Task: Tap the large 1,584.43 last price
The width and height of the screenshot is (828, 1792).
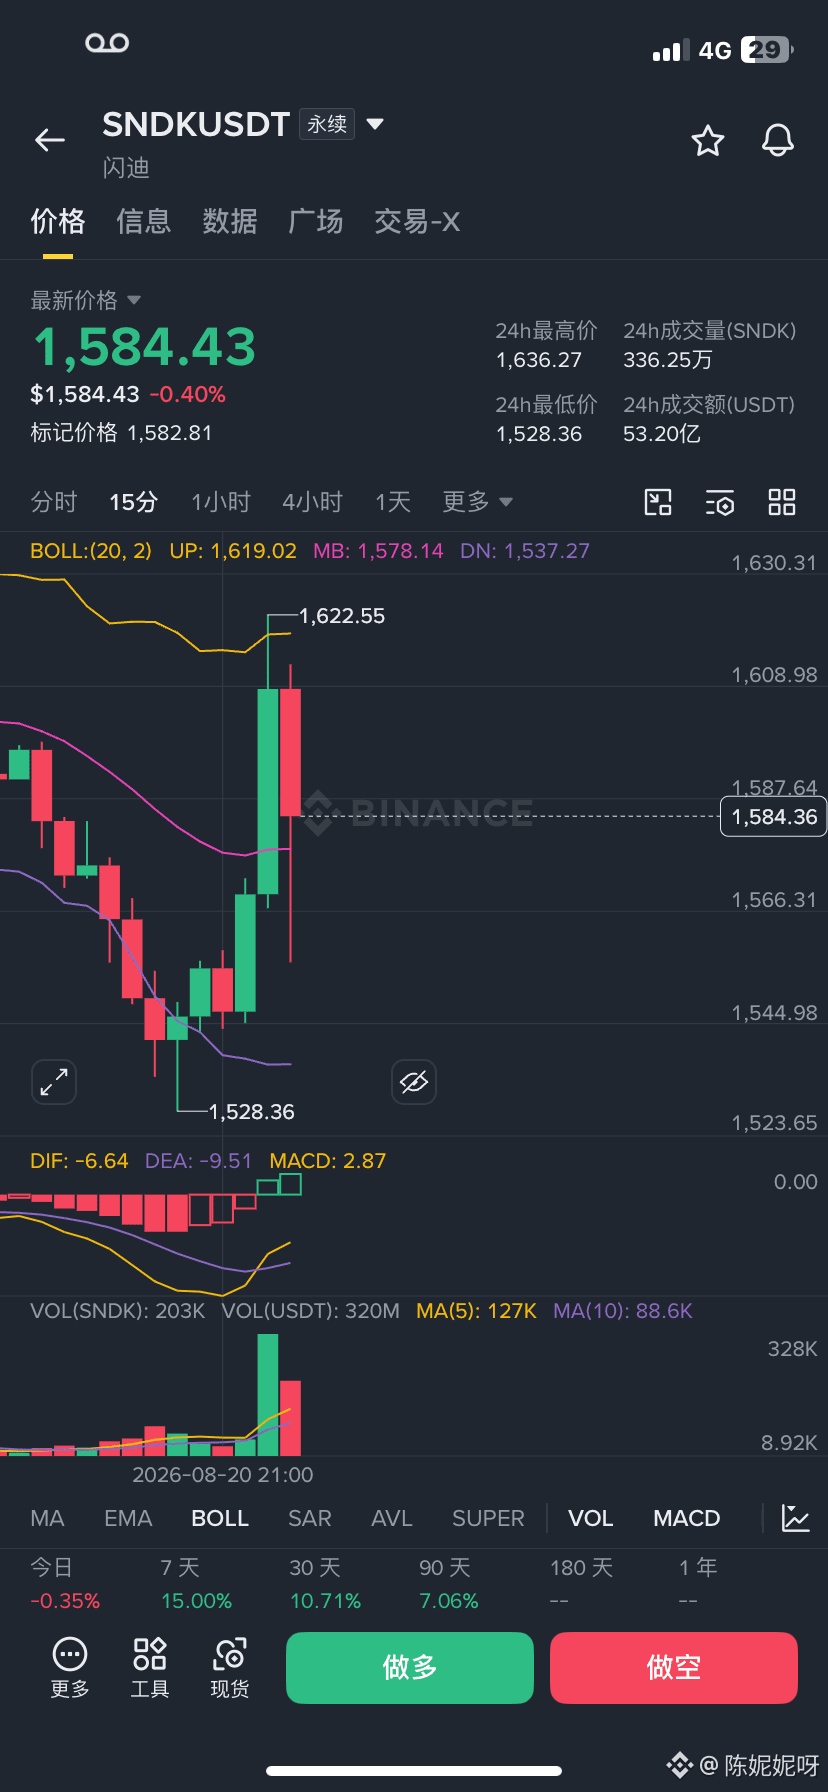Action: coord(145,347)
